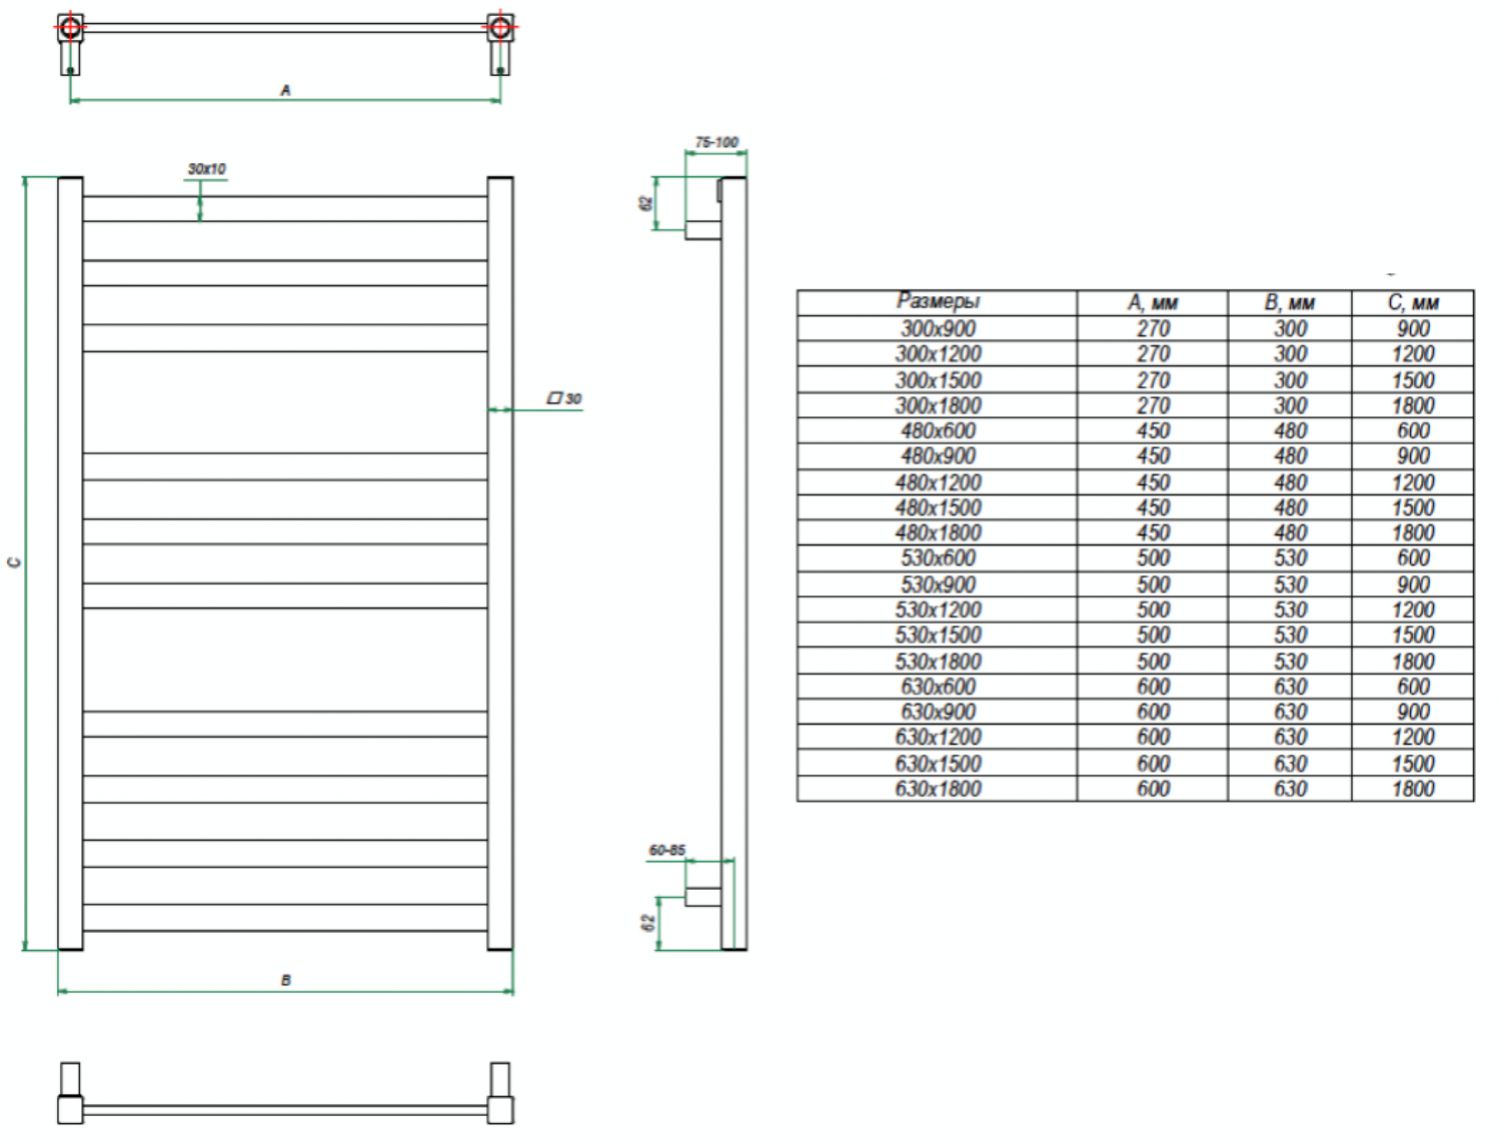
Task: Select the B, мм column header
Action: pyautogui.click(x=1290, y=303)
